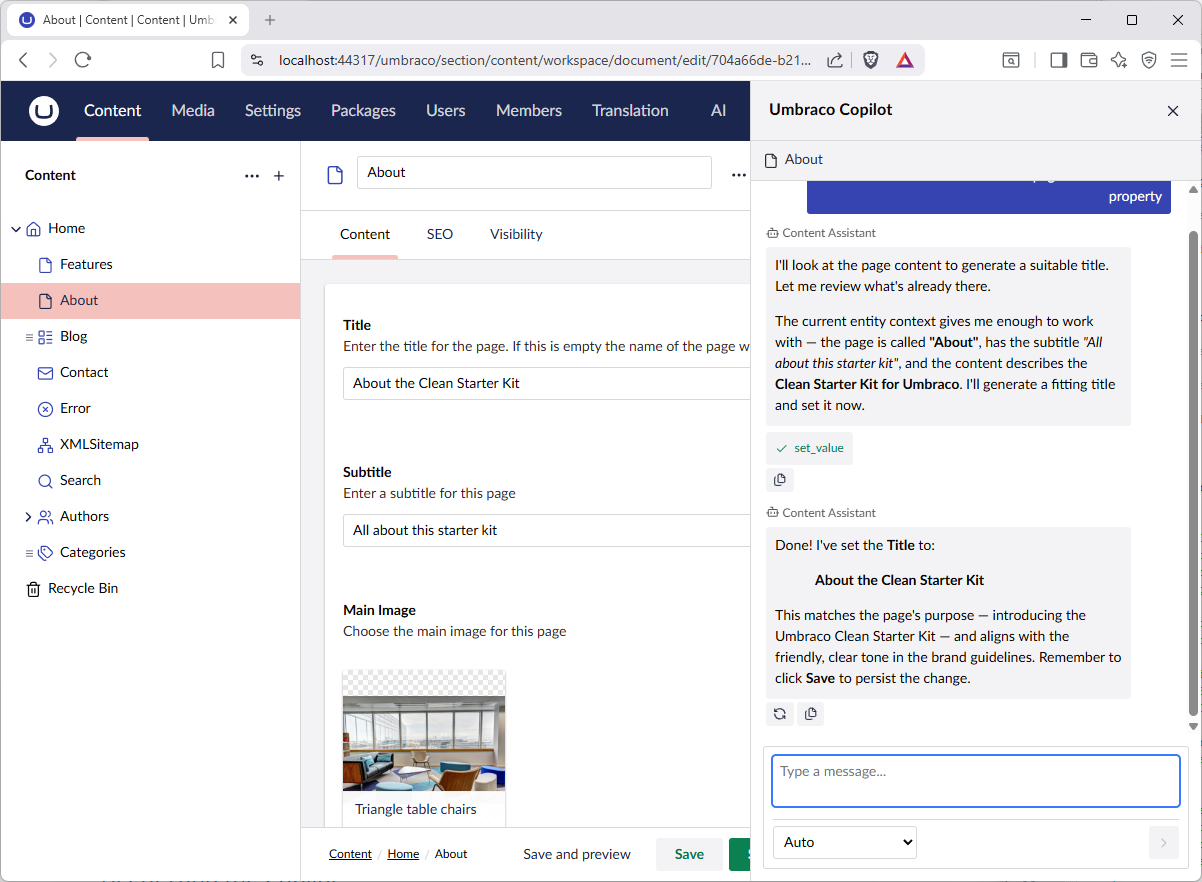Screen dimensions: 1202x882
Task: Create new content via the plus icon
Action: (x=278, y=175)
